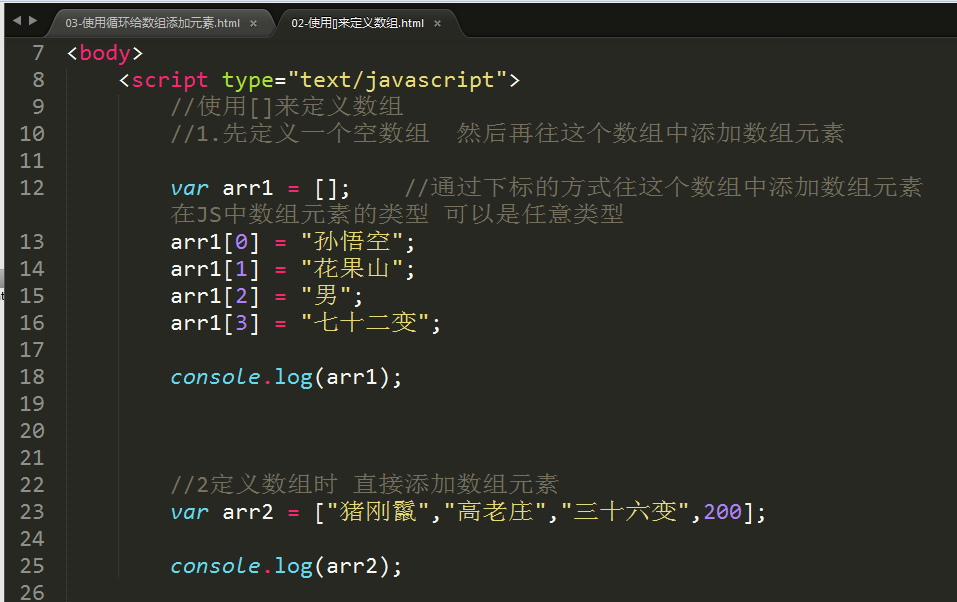This screenshot has width=957, height=602.
Task: Place cursor on var arr1 declaration
Action: pyautogui.click(x=261, y=188)
